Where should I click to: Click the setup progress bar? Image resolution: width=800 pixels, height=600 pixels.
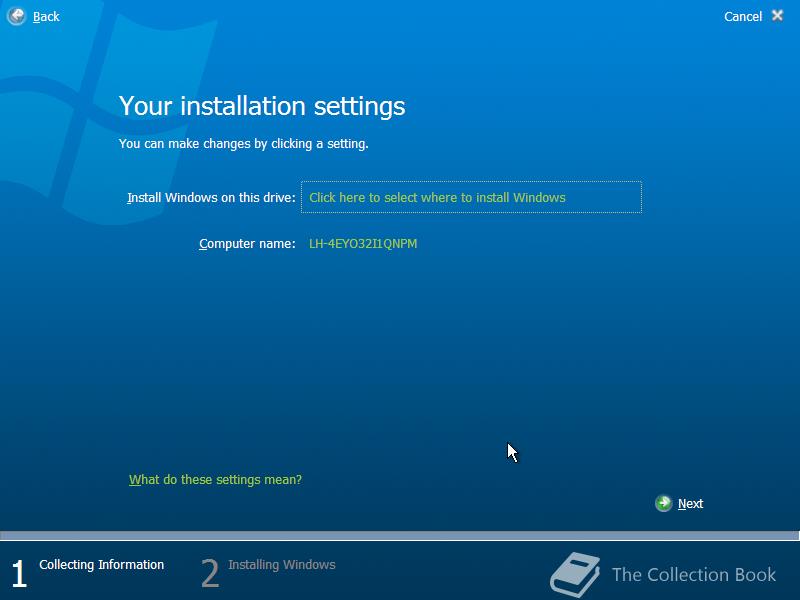[400, 535]
